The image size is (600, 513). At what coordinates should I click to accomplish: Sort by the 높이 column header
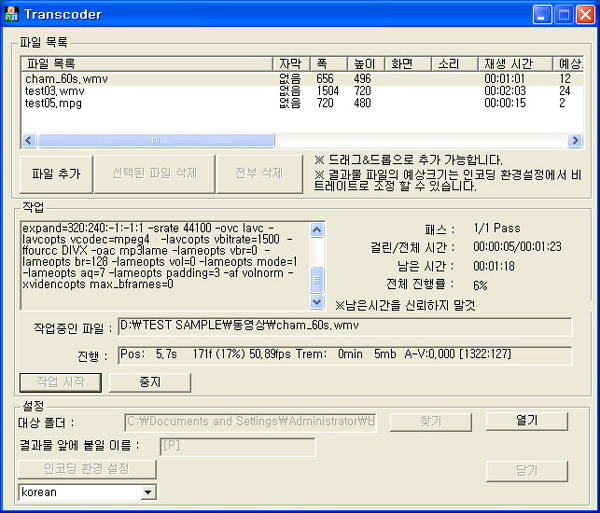click(x=365, y=64)
